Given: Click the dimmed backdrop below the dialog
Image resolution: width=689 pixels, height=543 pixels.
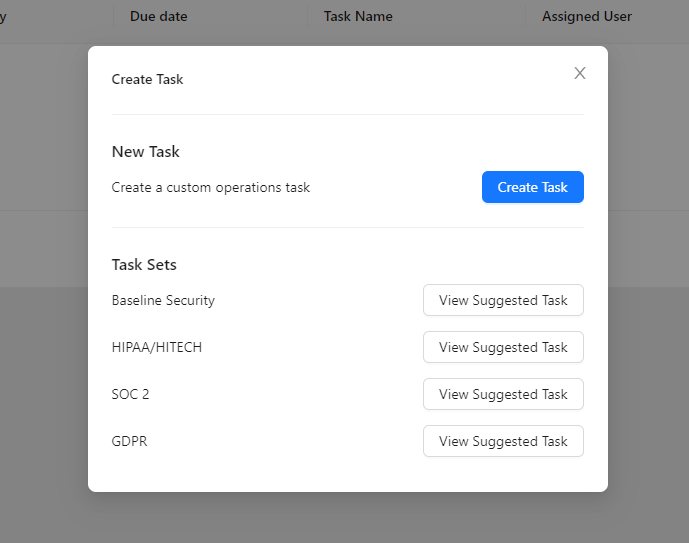Looking at the screenshot, I should (344, 518).
